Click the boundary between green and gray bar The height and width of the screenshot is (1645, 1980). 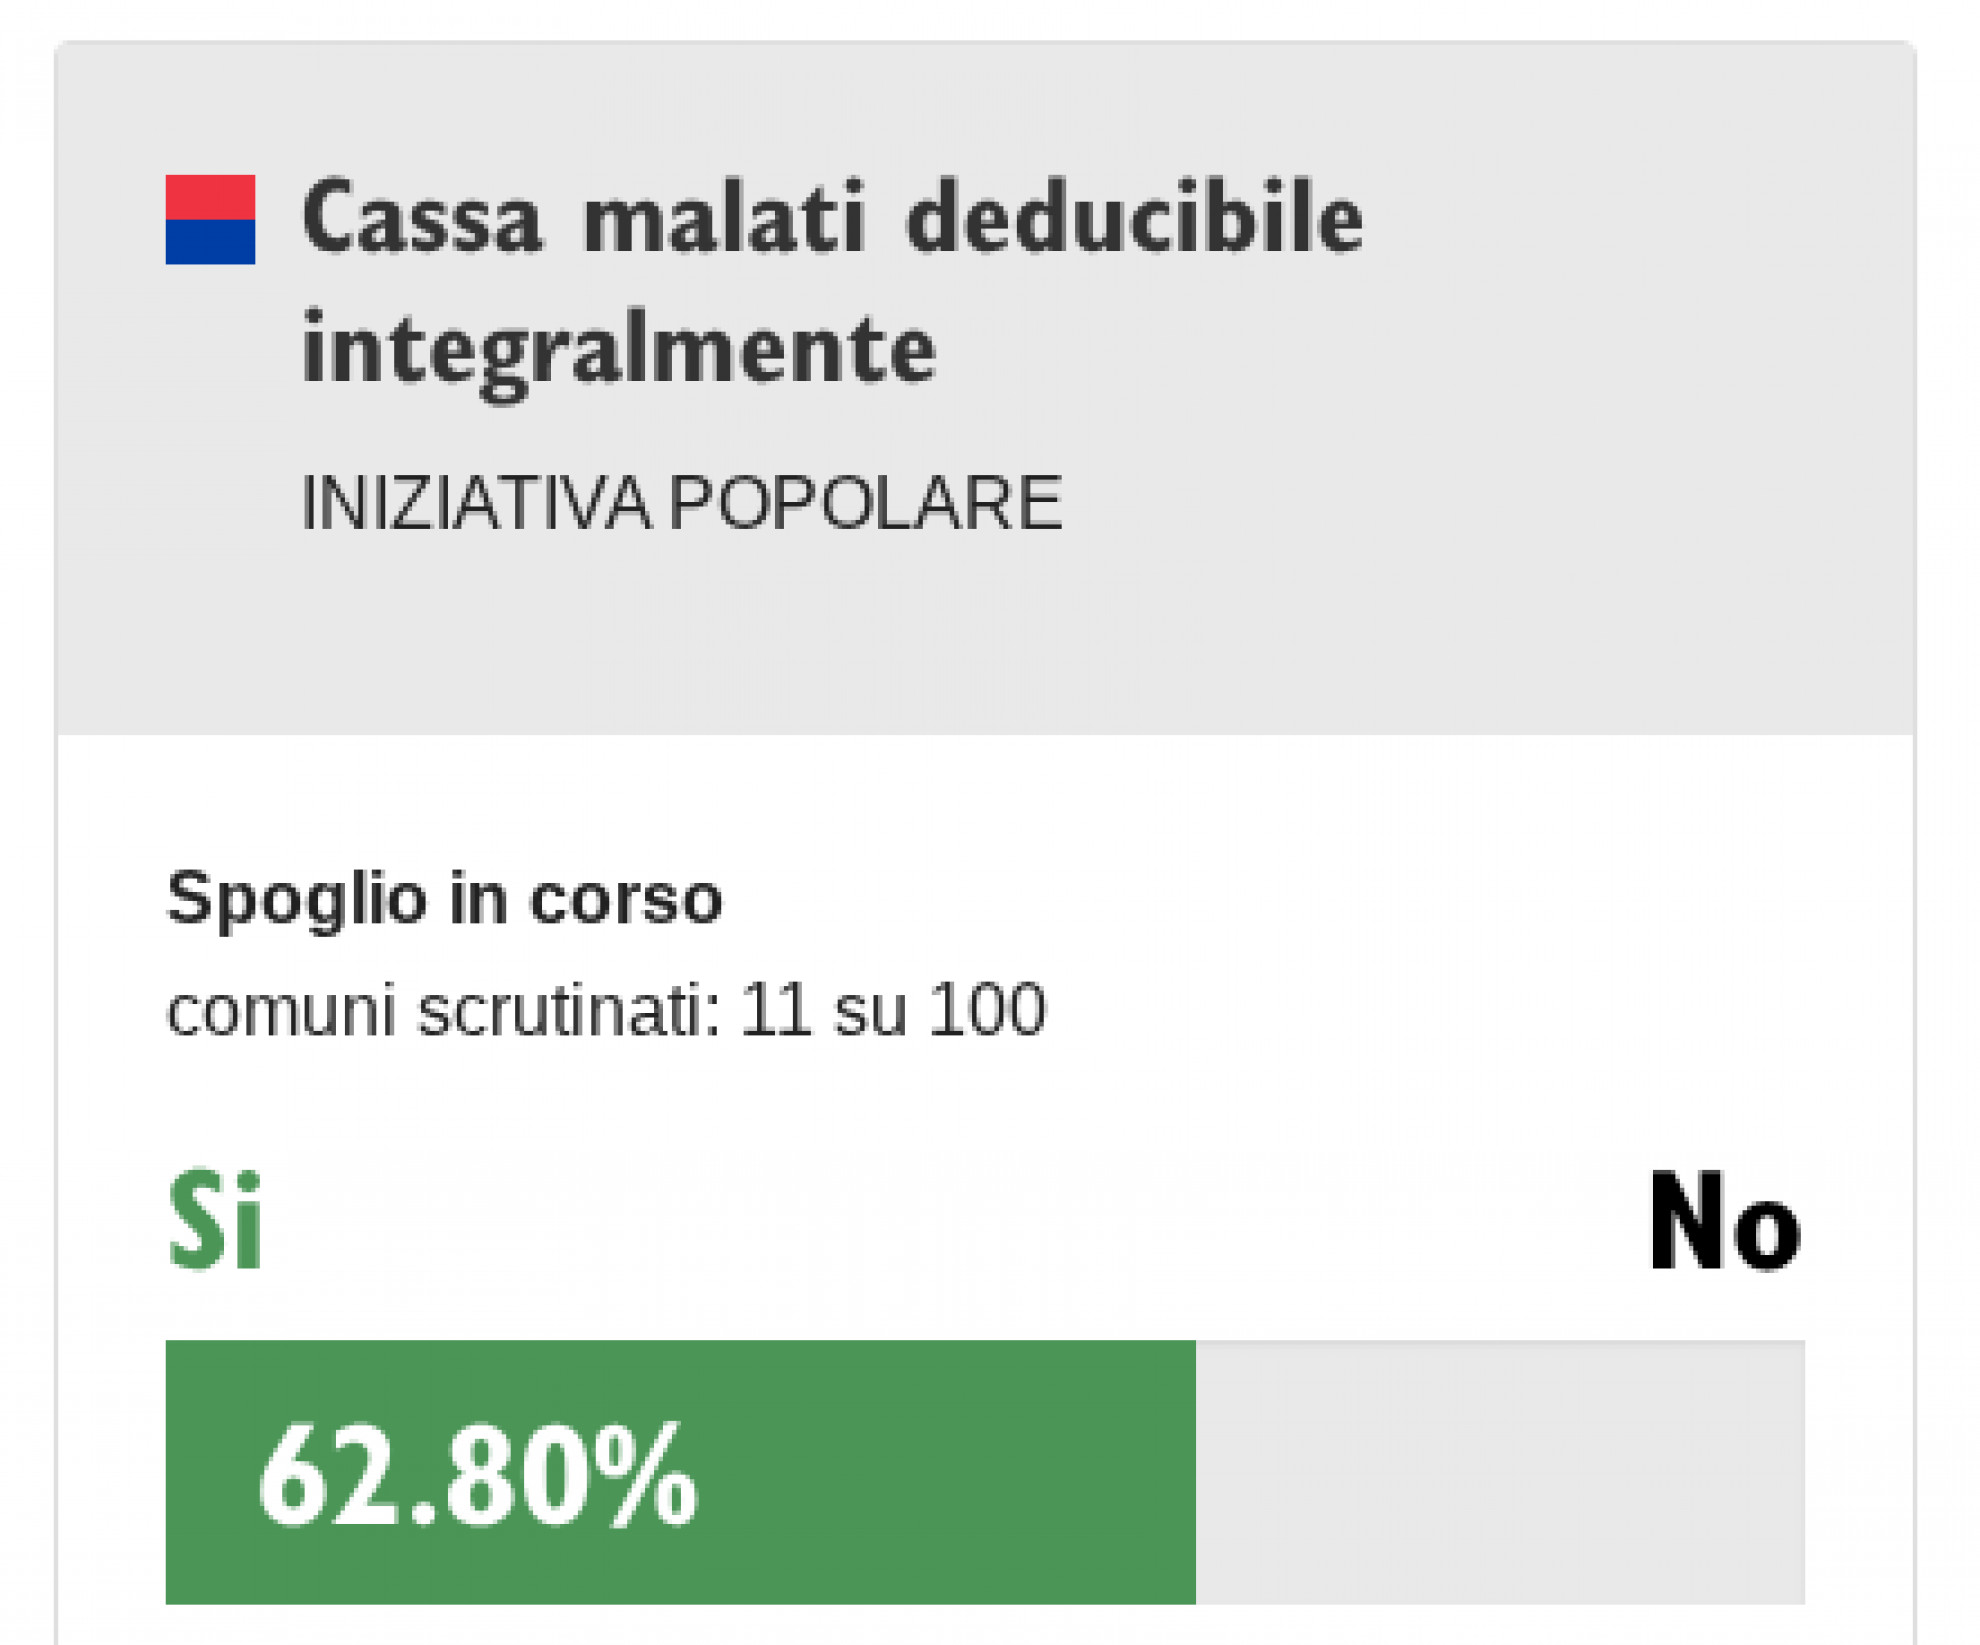click(x=1196, y=1472)
